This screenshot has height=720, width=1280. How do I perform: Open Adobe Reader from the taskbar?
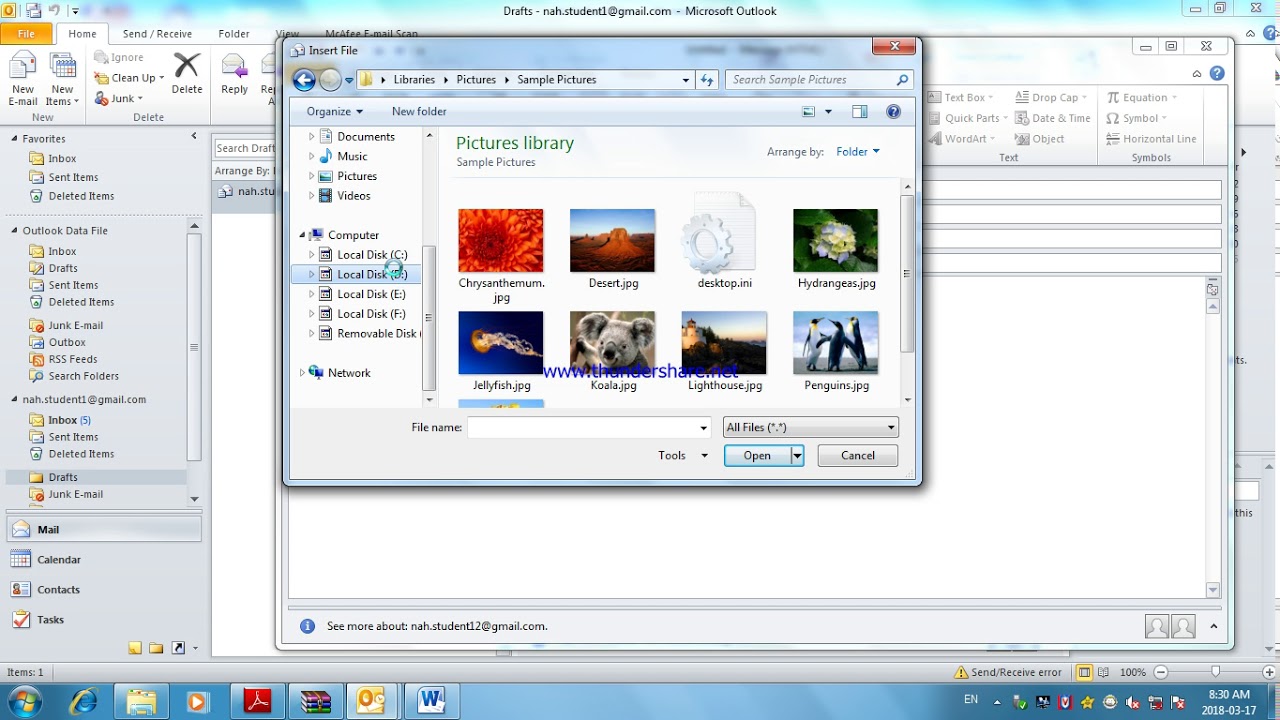point(257,701)
